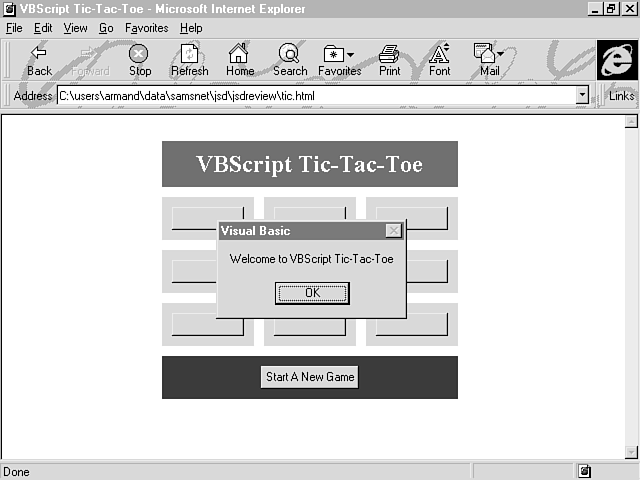
Task: Open the Mail toolbar dropdown
Action: (489, 54)
